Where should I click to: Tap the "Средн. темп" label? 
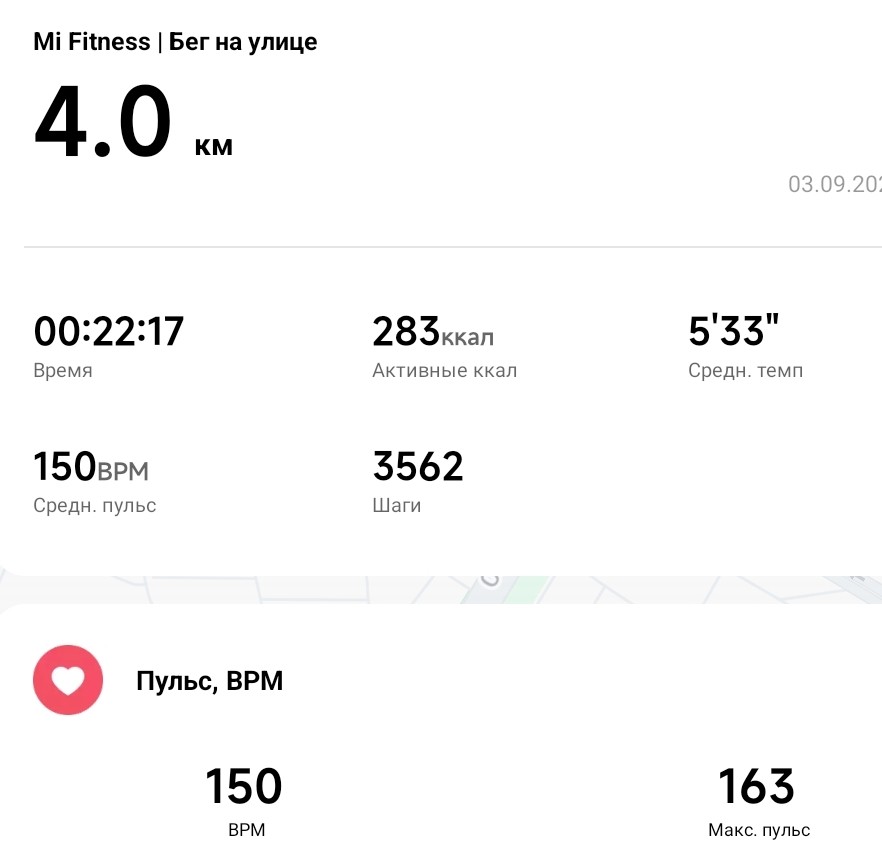click(745, 371)
